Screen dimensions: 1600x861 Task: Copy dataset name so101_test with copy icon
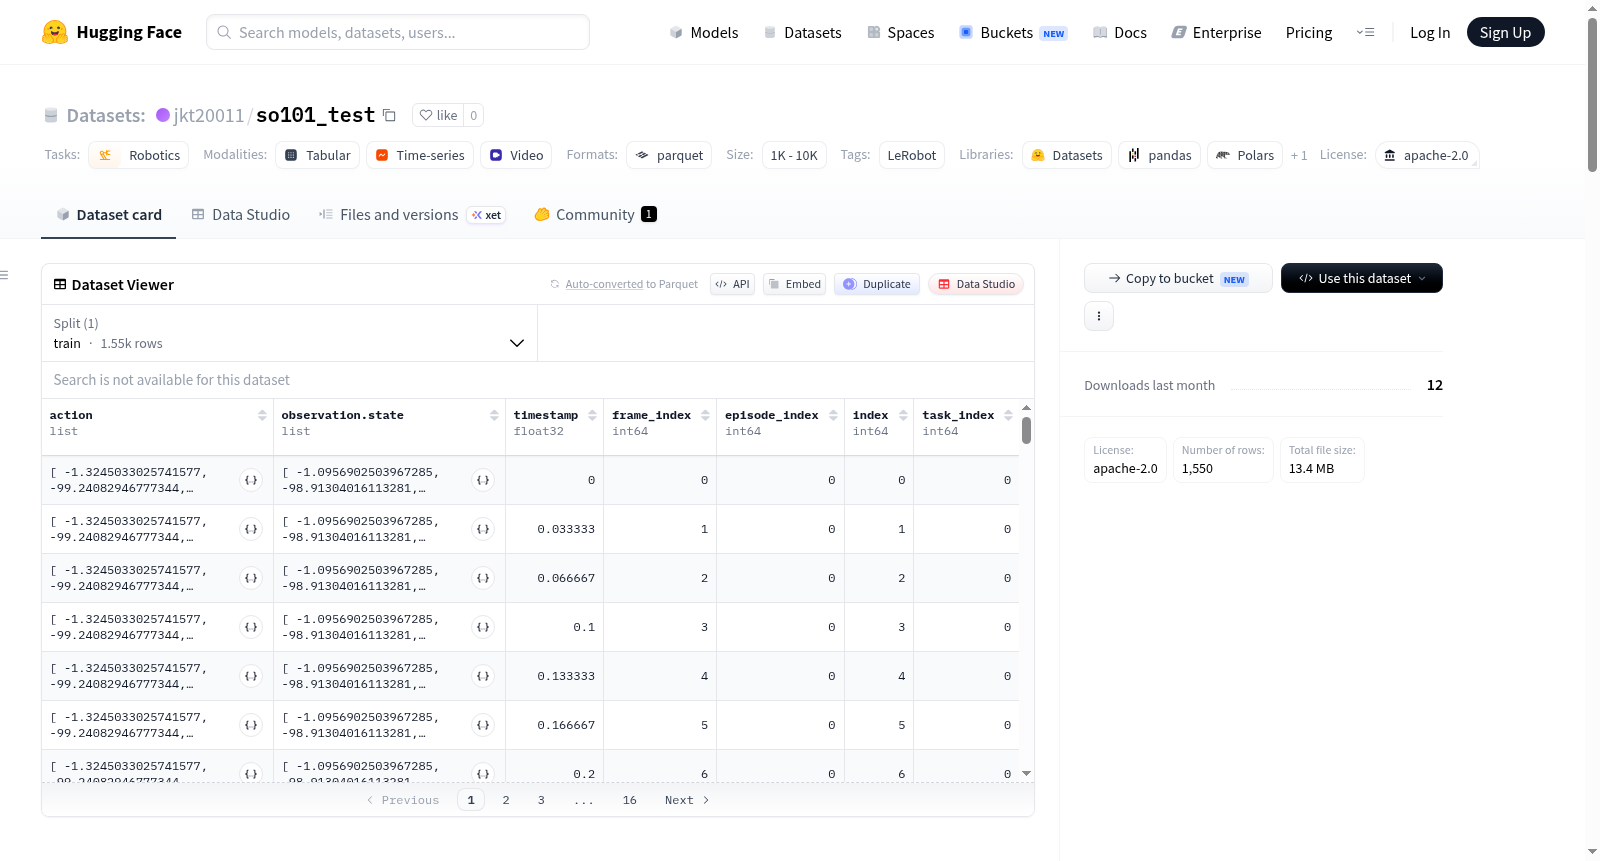coord(389,115)
